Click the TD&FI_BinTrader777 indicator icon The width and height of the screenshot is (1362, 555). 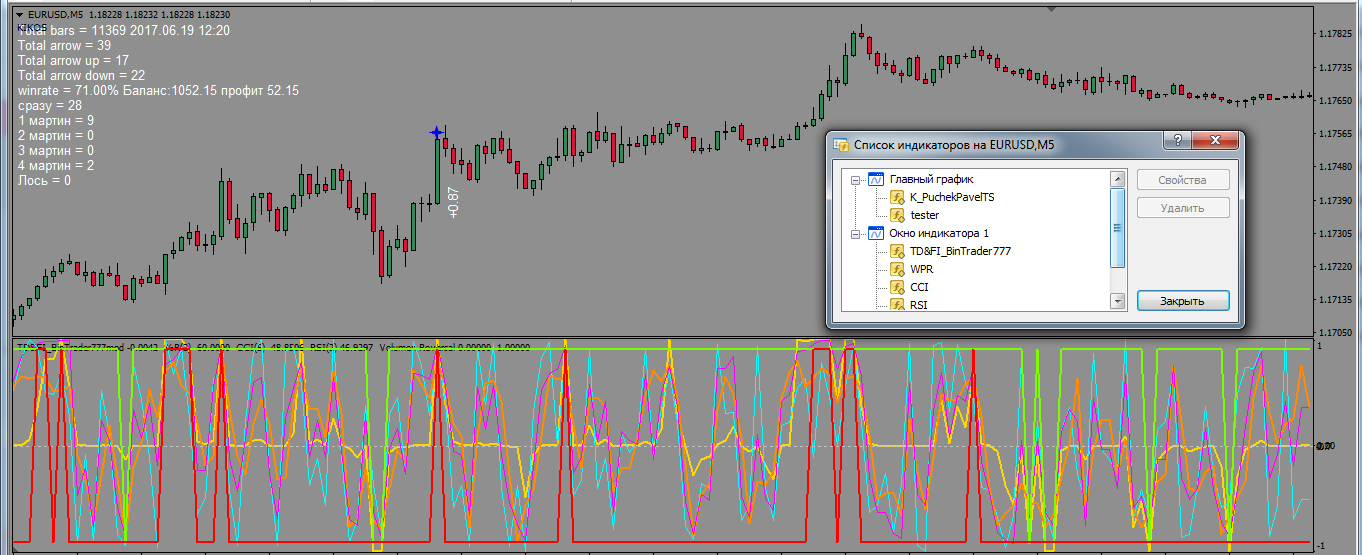click(897, 251)
